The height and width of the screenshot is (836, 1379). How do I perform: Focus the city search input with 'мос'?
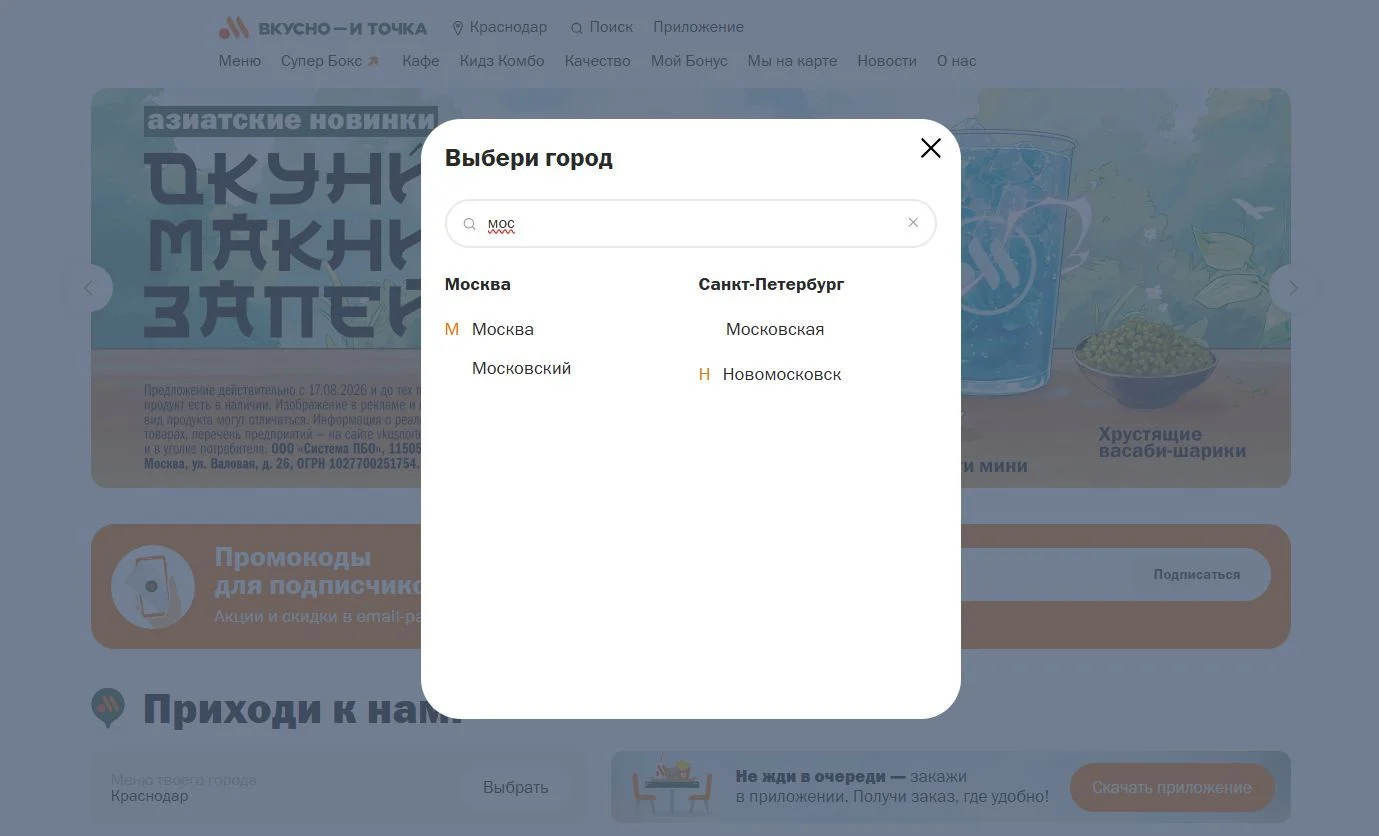[690, 224]
